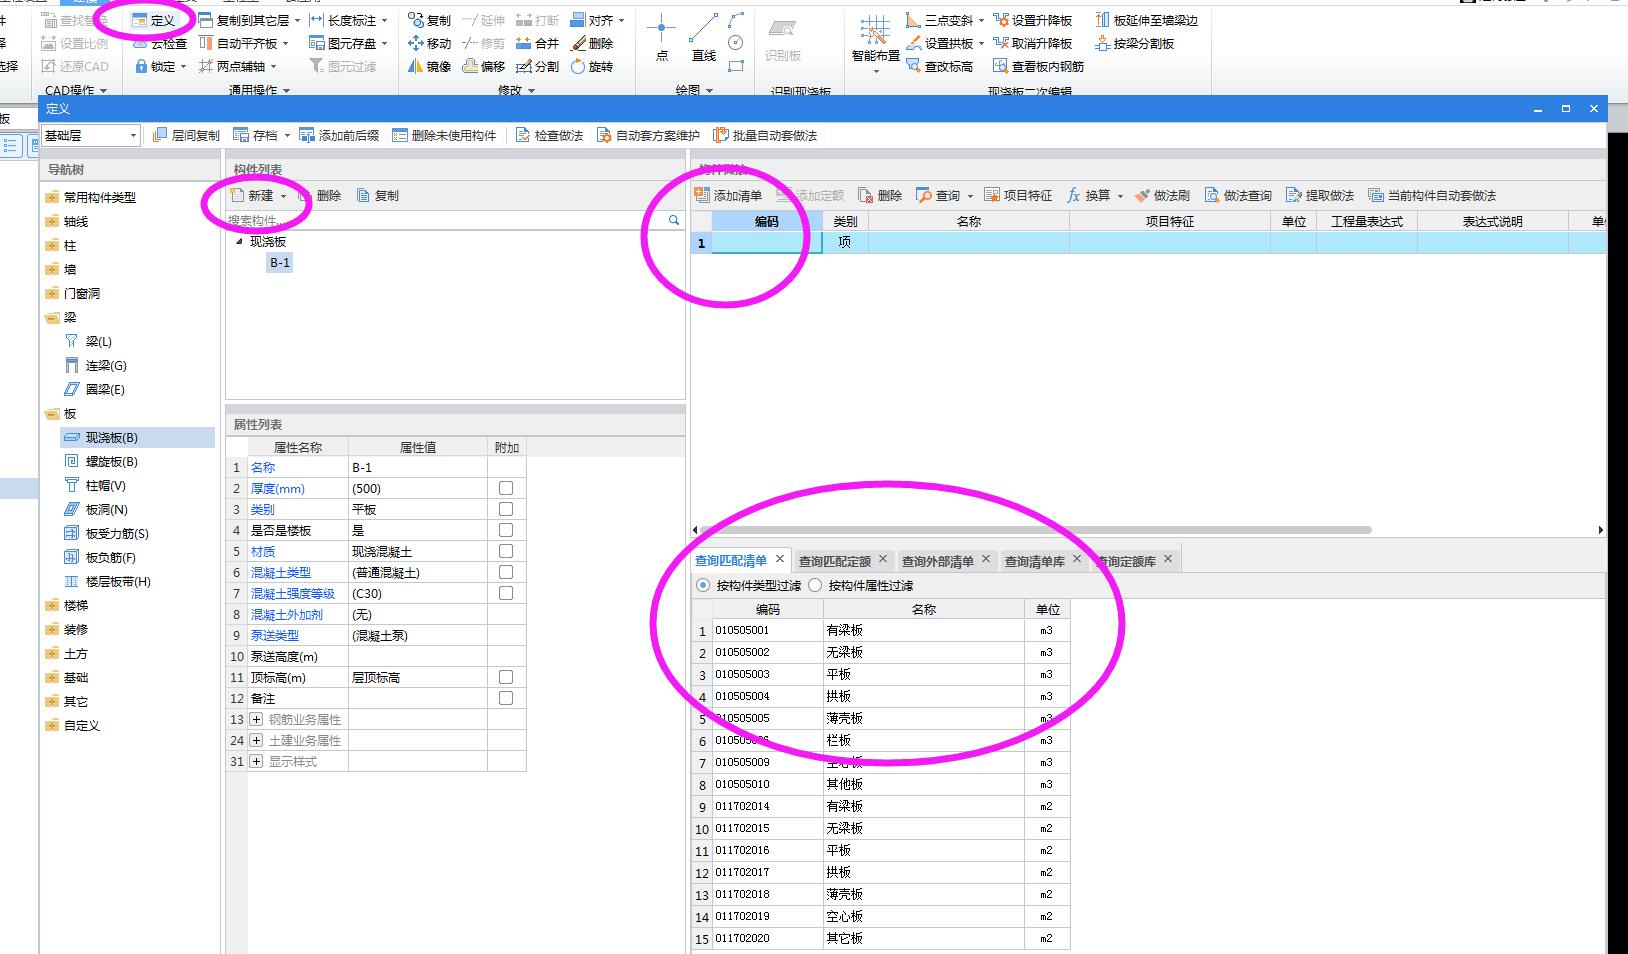
Task: Select 按构件属性过滤 radio button
Action: [815, 585]
